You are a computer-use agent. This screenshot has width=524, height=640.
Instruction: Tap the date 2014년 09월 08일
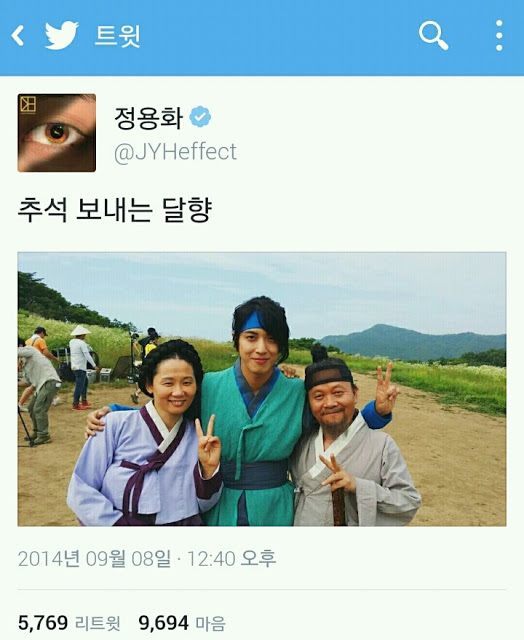[x=94, y=558]
